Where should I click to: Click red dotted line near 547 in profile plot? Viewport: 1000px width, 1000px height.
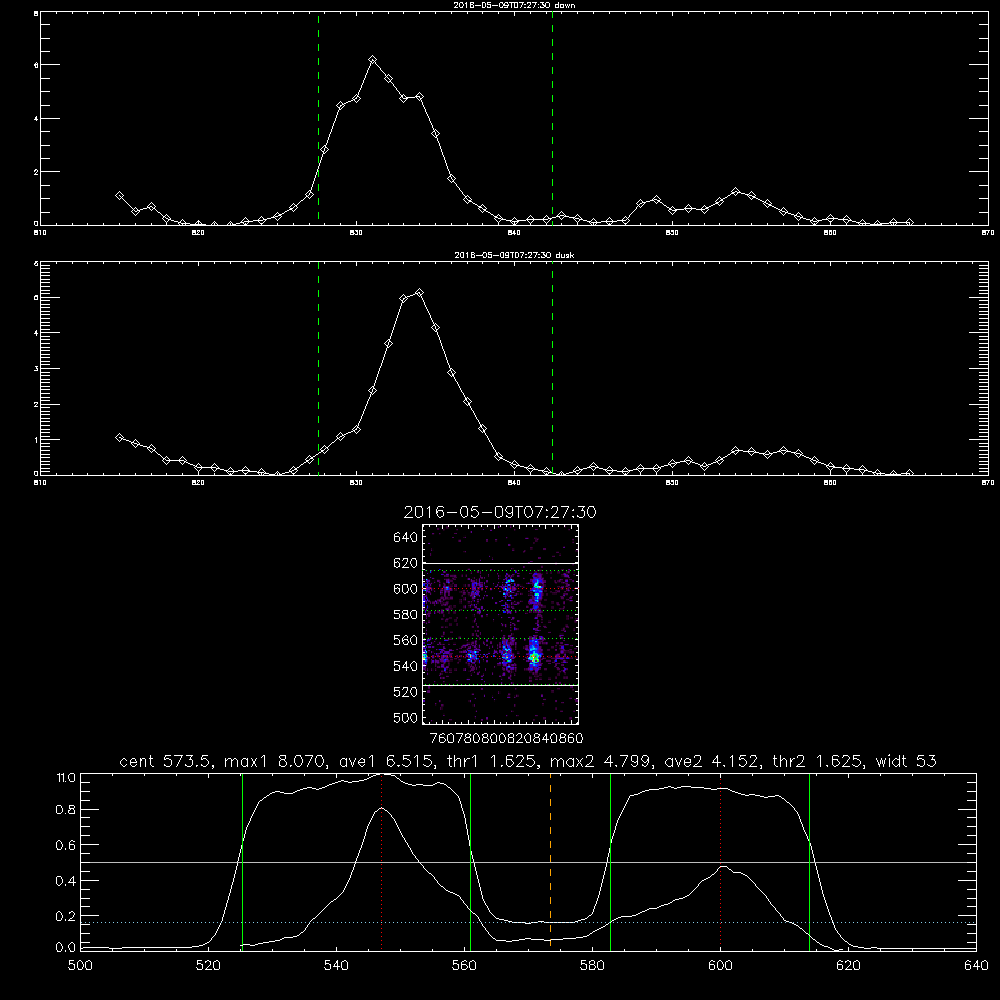tap(381, 861)
